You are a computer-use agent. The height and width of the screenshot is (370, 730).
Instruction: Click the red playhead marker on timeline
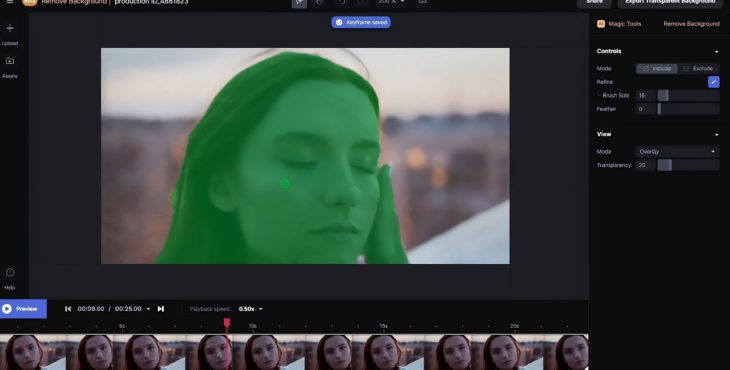pyautogui.click(x=227, y=323)
